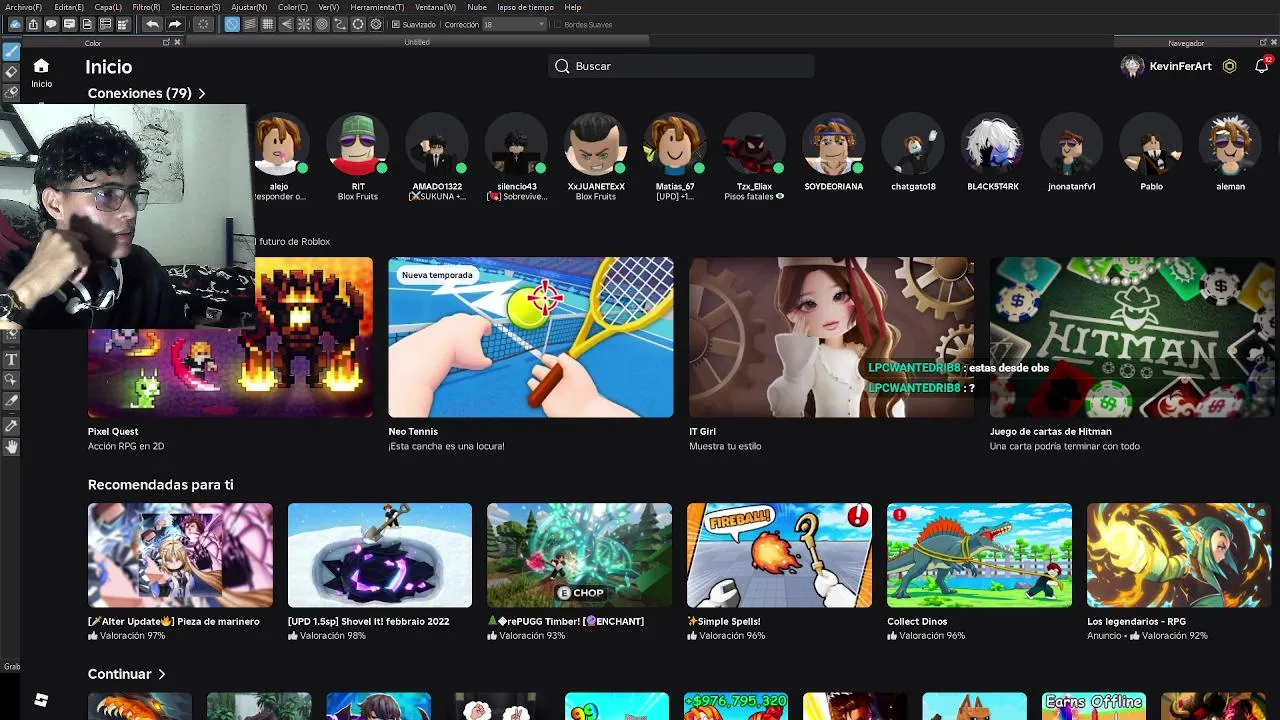The image size is (1280, 720).
Task: Open the Filtro(R) menu
Action: click(146, 7)
